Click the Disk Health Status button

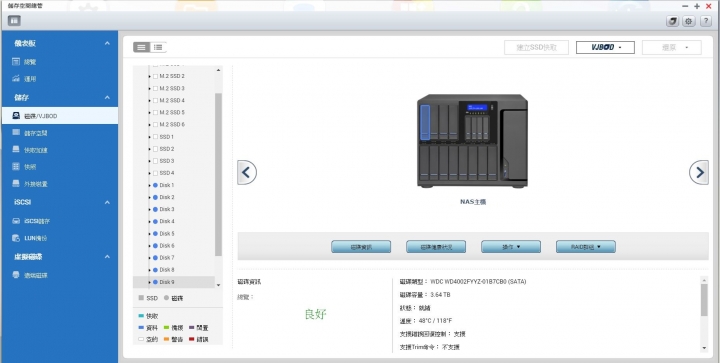(436, 246)
